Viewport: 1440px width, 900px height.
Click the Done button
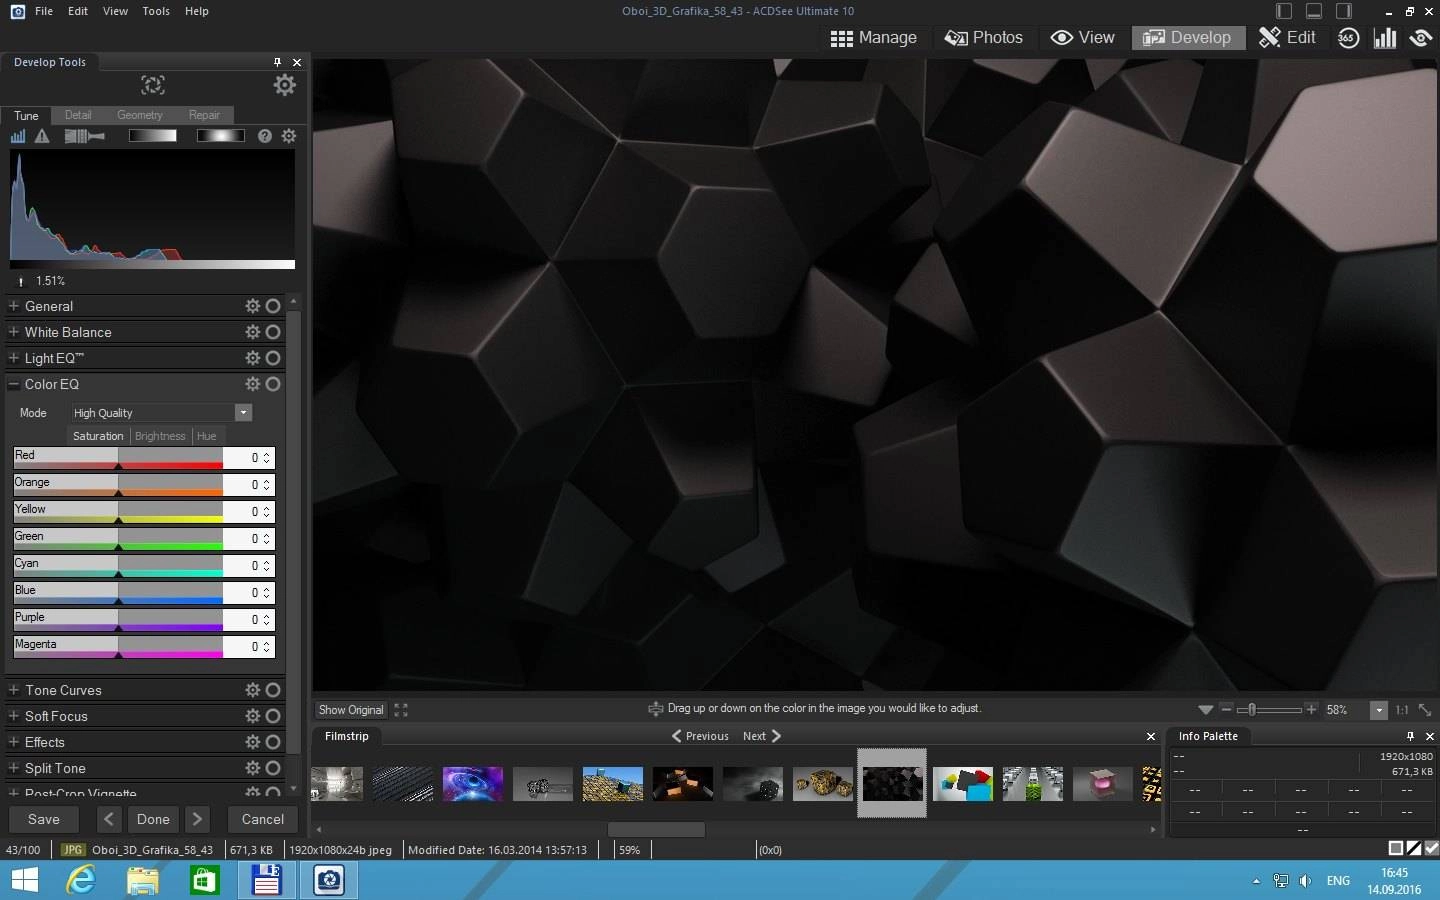tap(153, 819)
